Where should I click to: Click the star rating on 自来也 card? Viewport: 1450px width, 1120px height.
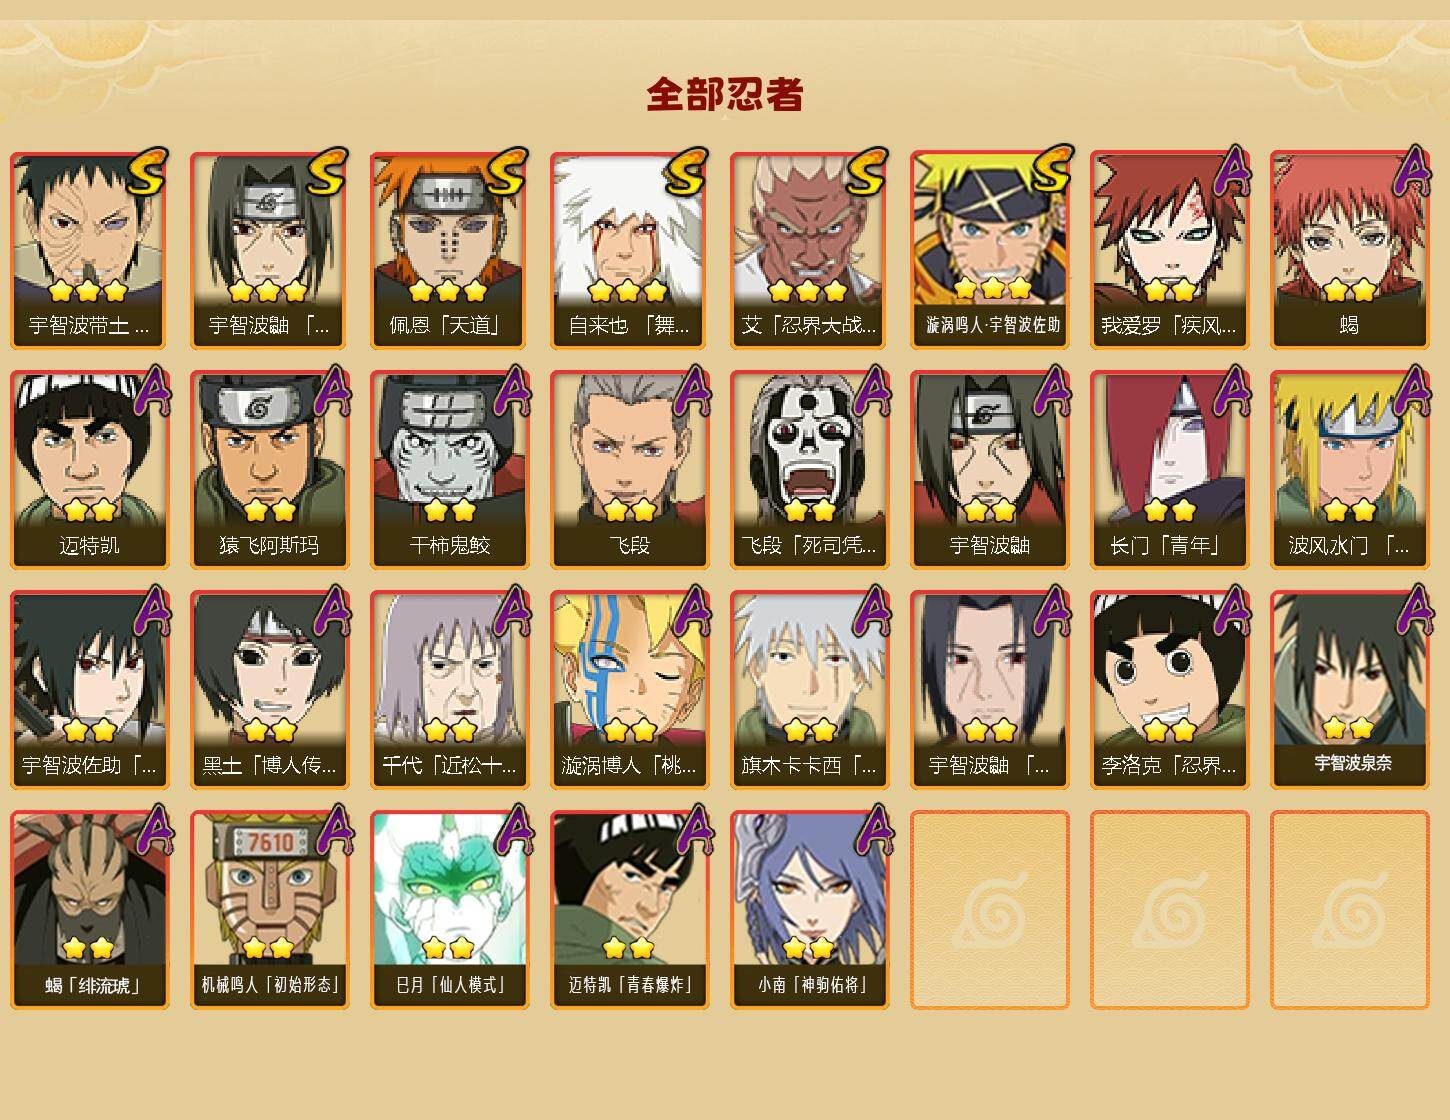[628, 291]
